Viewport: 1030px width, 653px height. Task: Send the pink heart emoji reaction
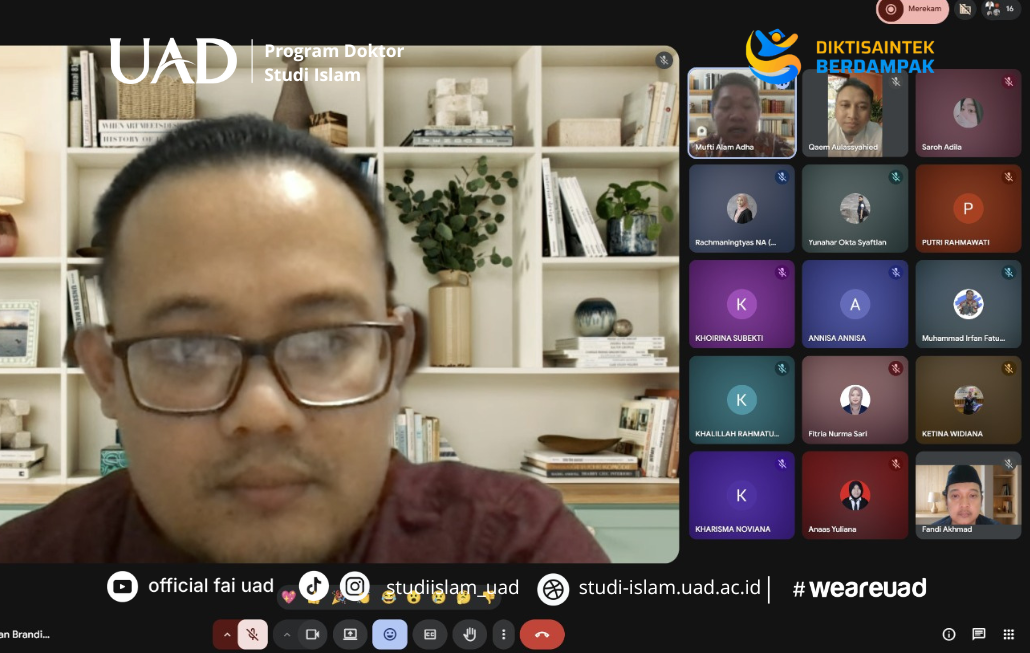pyautogui.click(x=289, y=597)
